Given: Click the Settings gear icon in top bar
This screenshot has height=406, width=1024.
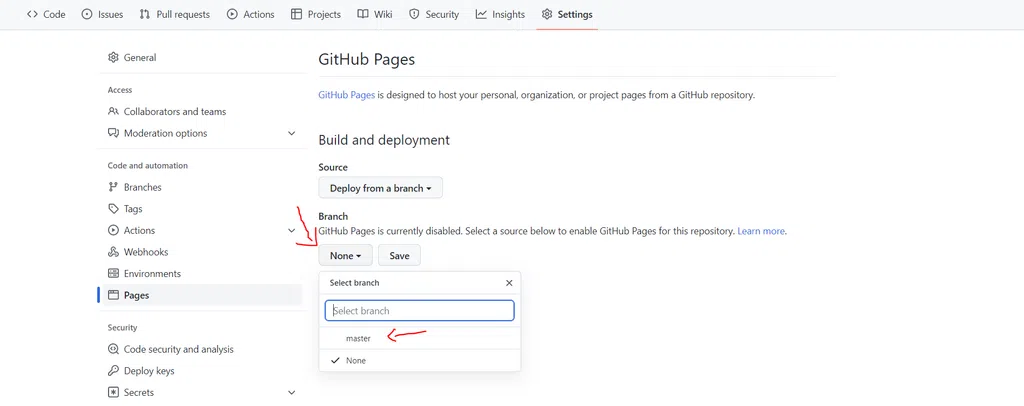Looking at the screenshot, I should (547, 14).
